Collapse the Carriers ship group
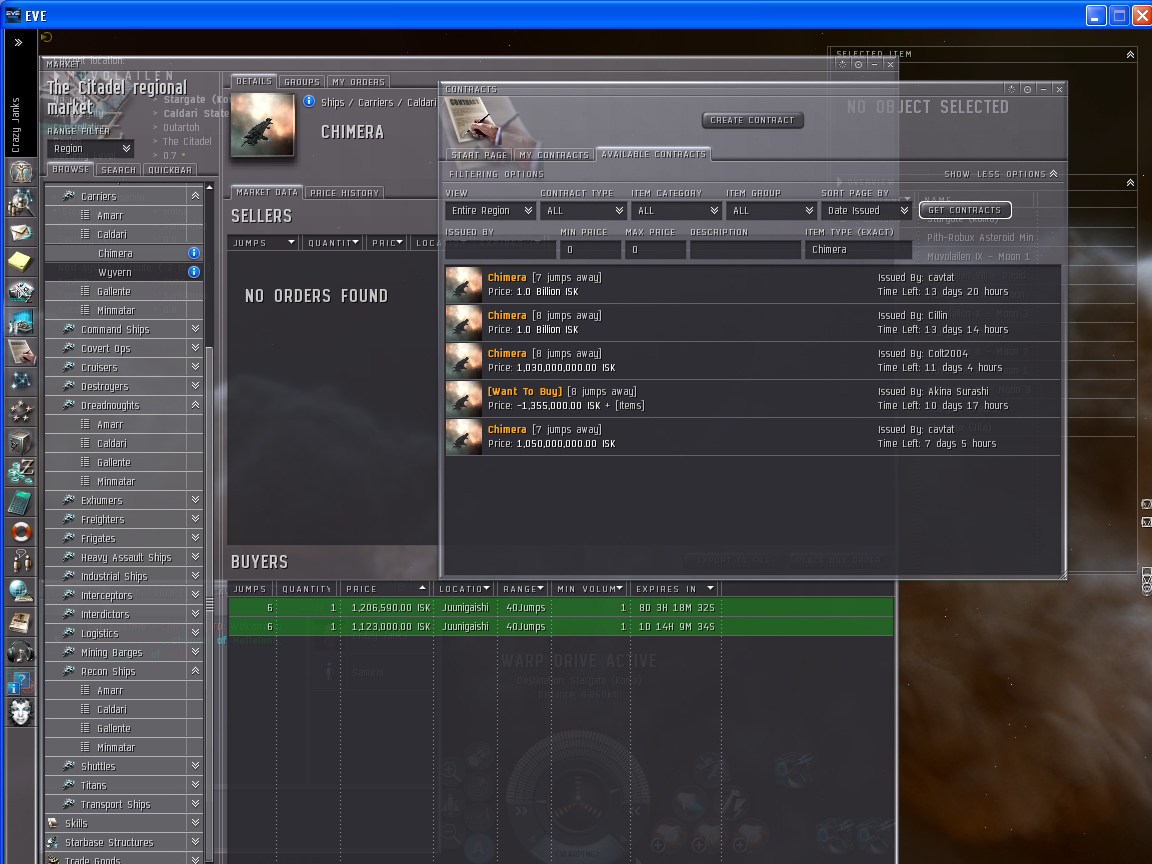The width and height of the screenshot is (1152, 864). coord(195,197)
